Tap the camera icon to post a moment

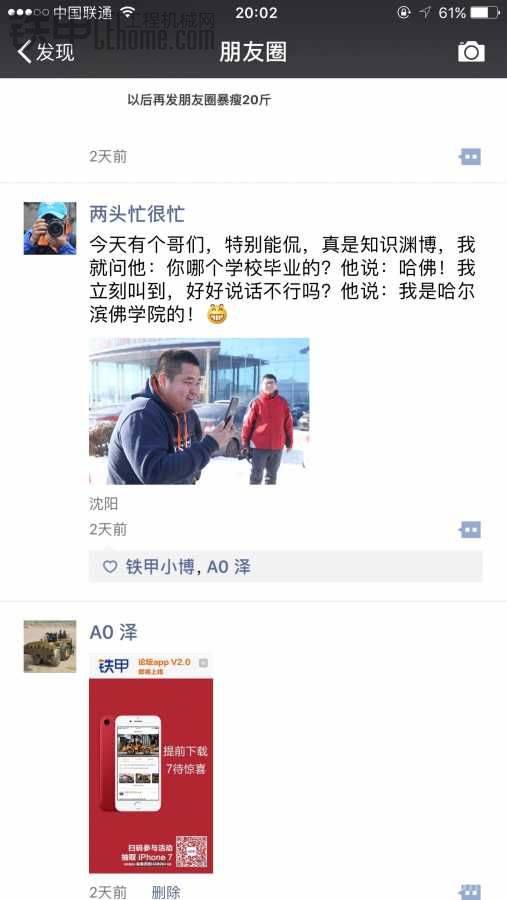[x=471, y=52]
